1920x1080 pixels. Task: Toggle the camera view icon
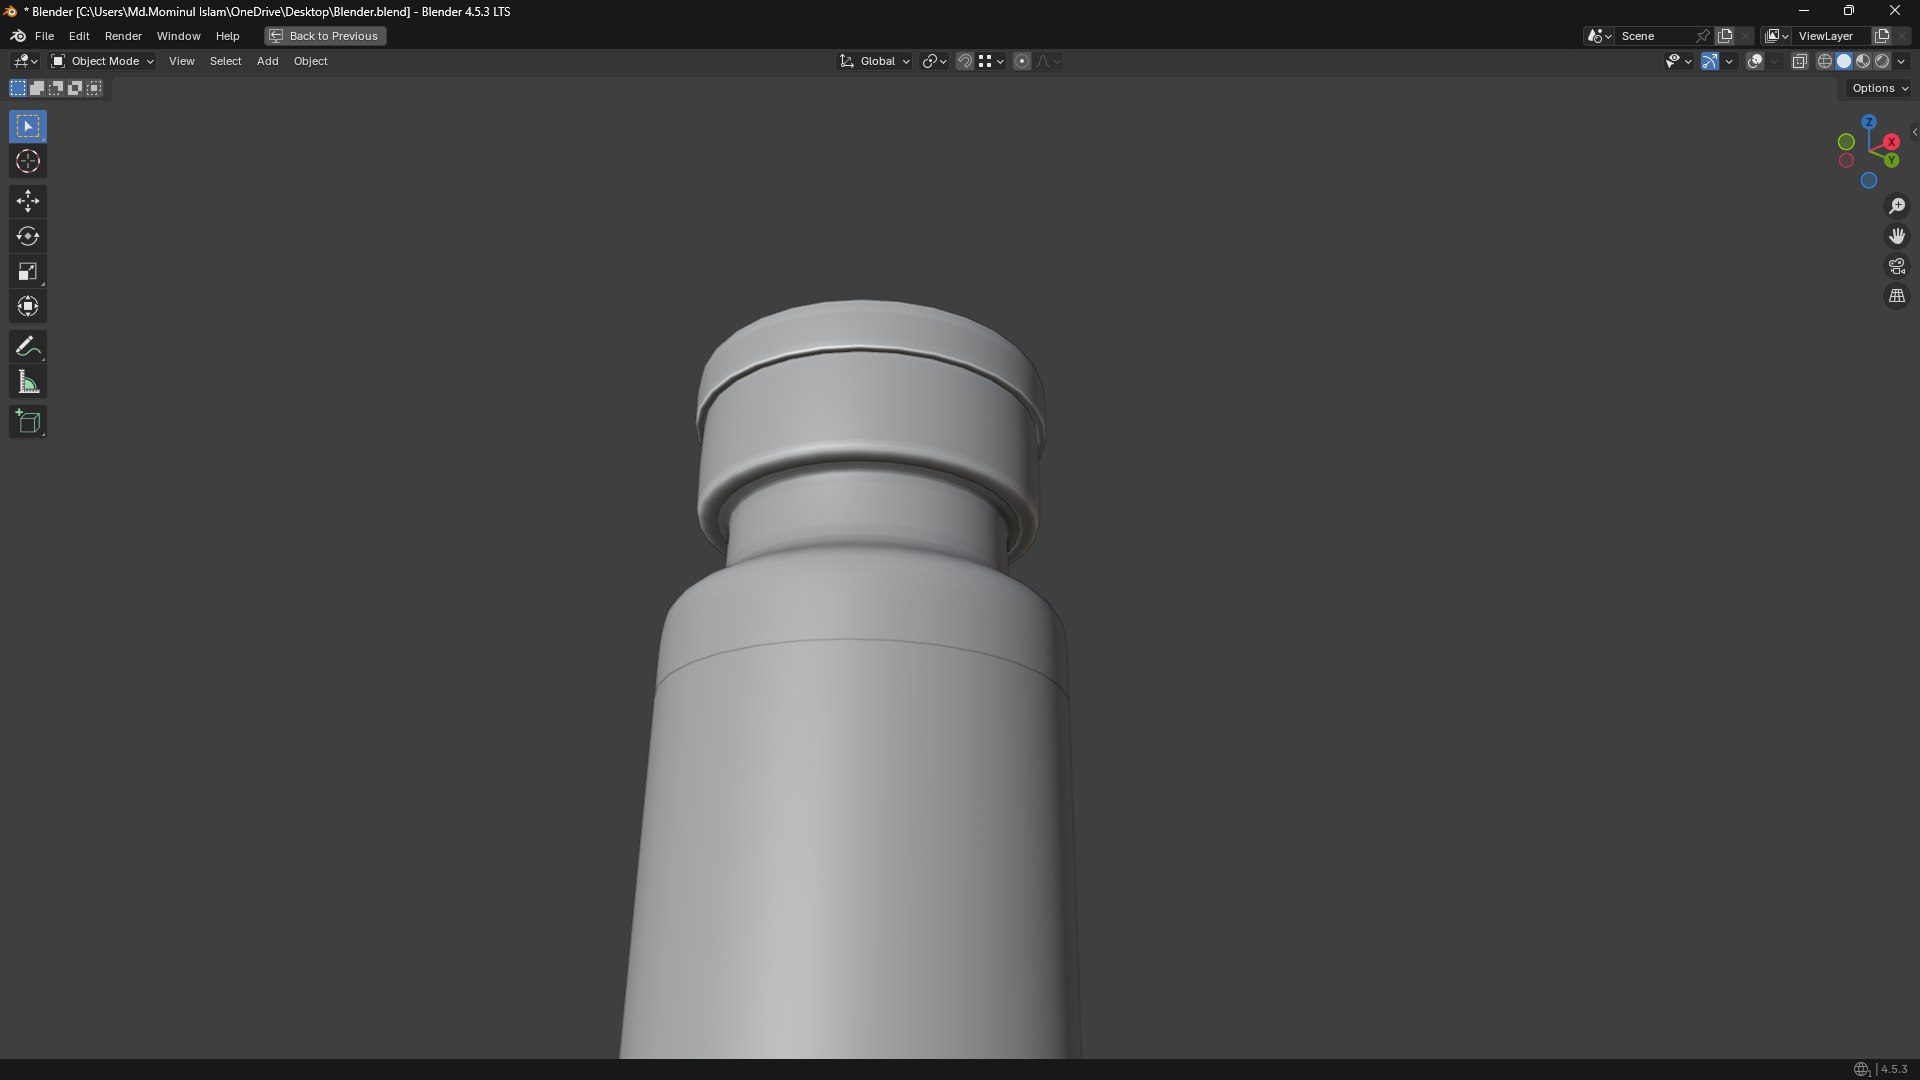[x=1897, y=266]
